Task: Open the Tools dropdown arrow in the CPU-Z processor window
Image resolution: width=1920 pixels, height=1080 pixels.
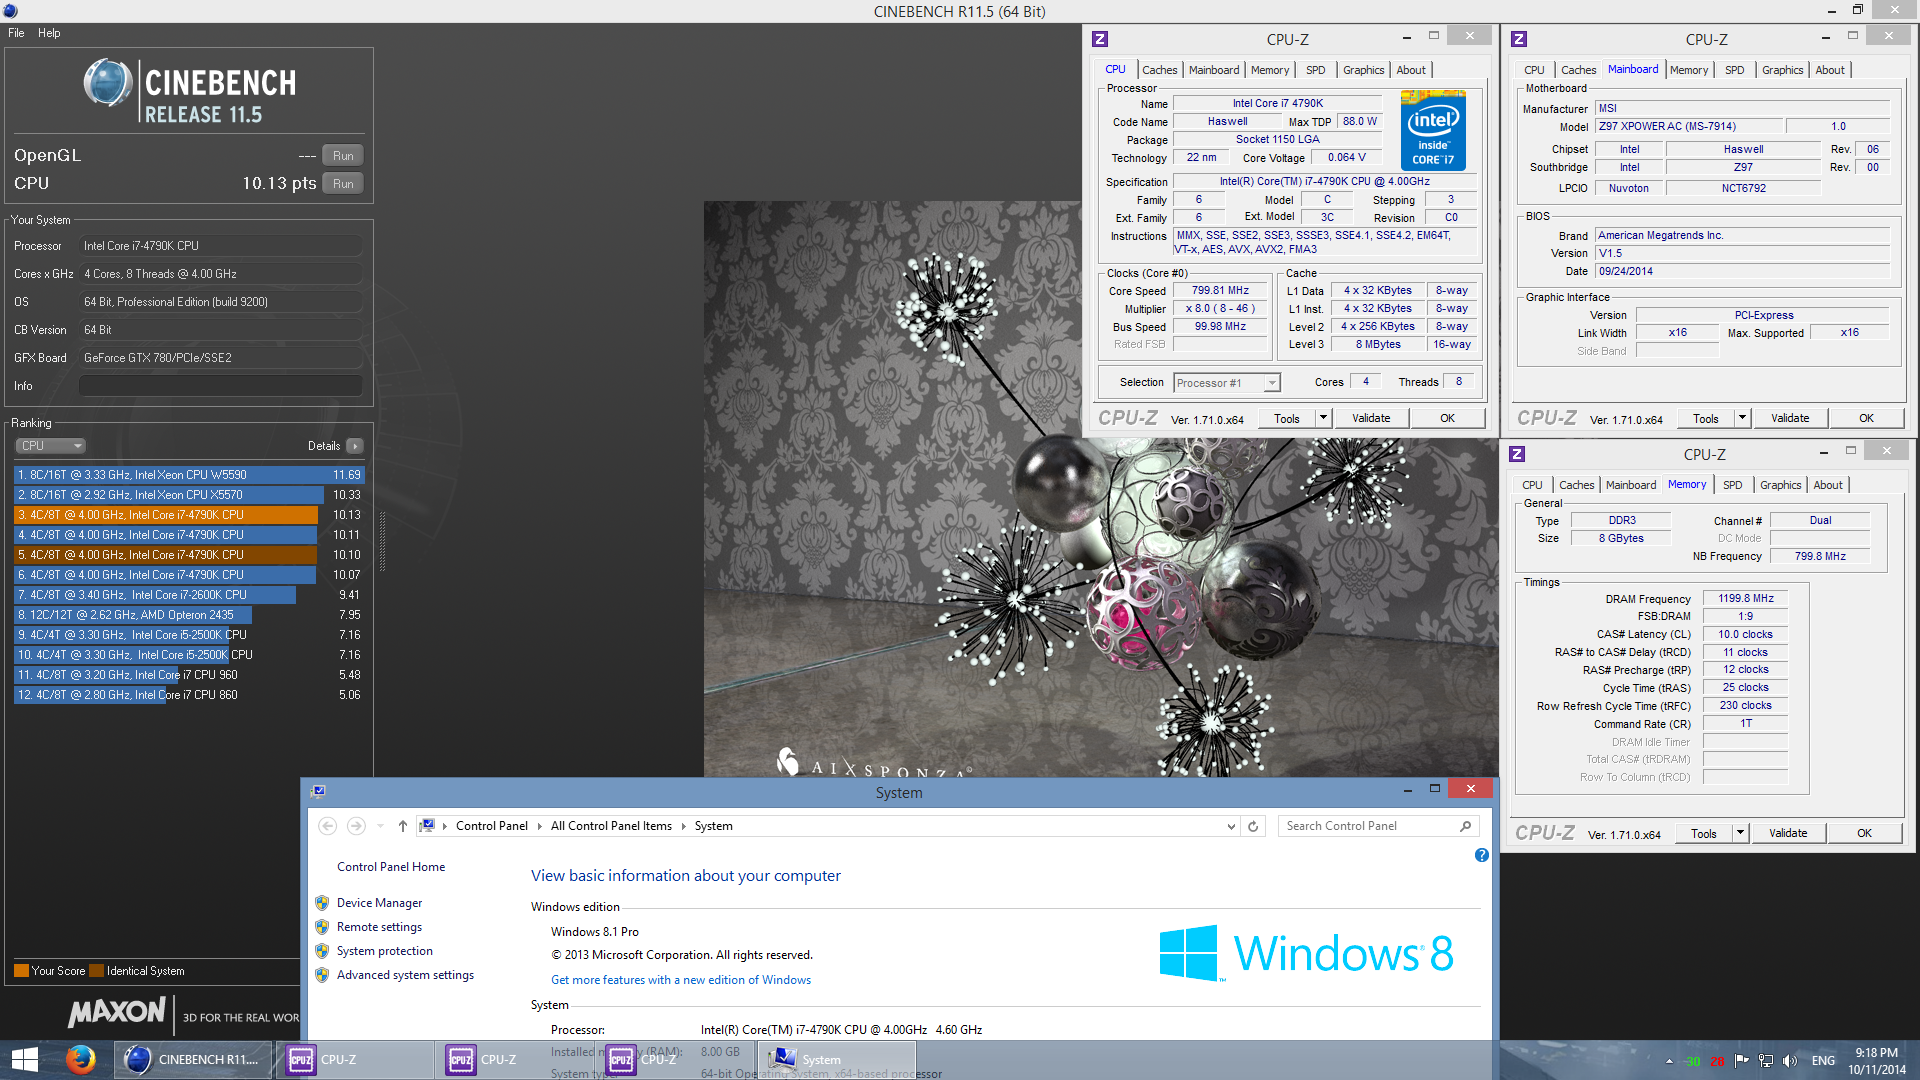Action: coord(1323,418)
